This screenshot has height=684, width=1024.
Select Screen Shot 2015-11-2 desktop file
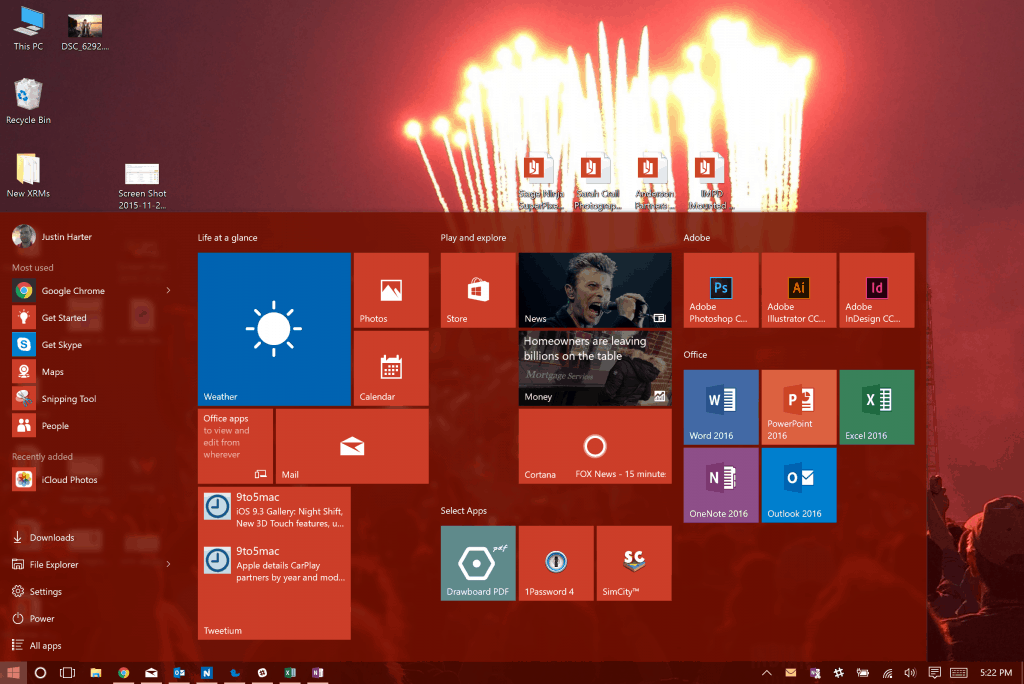(142, 186)
